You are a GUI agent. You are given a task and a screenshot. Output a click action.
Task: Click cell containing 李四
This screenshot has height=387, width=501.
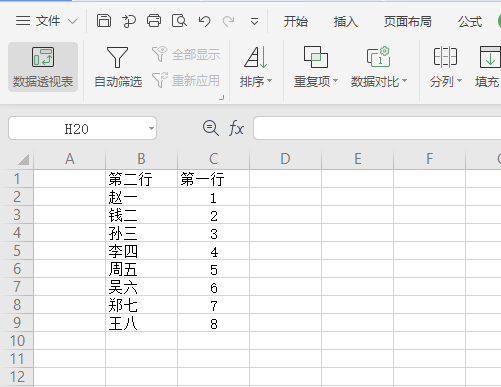[141, 251]
